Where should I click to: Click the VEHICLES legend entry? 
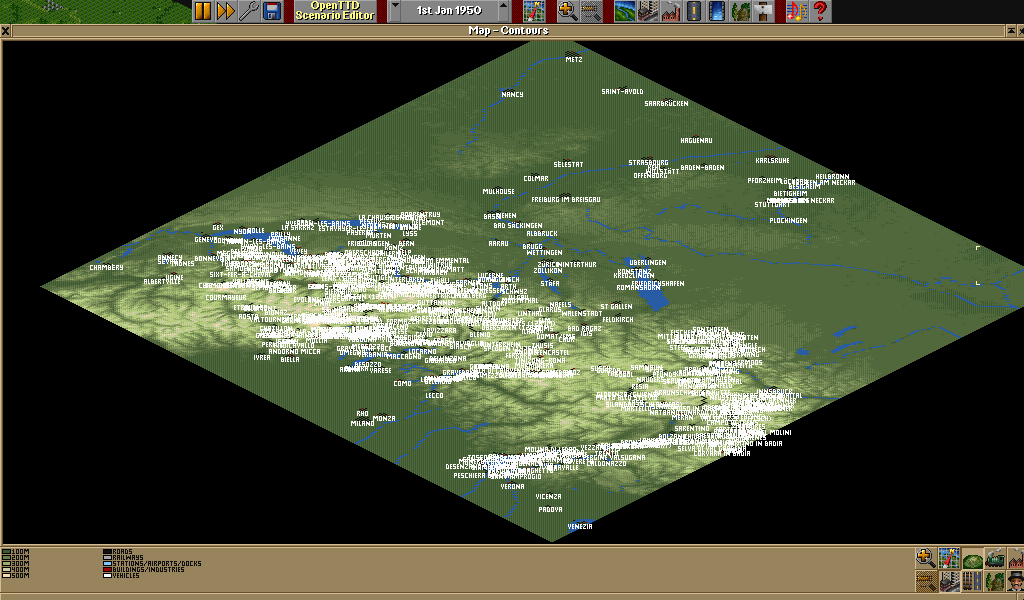click(x=121, y=575)
